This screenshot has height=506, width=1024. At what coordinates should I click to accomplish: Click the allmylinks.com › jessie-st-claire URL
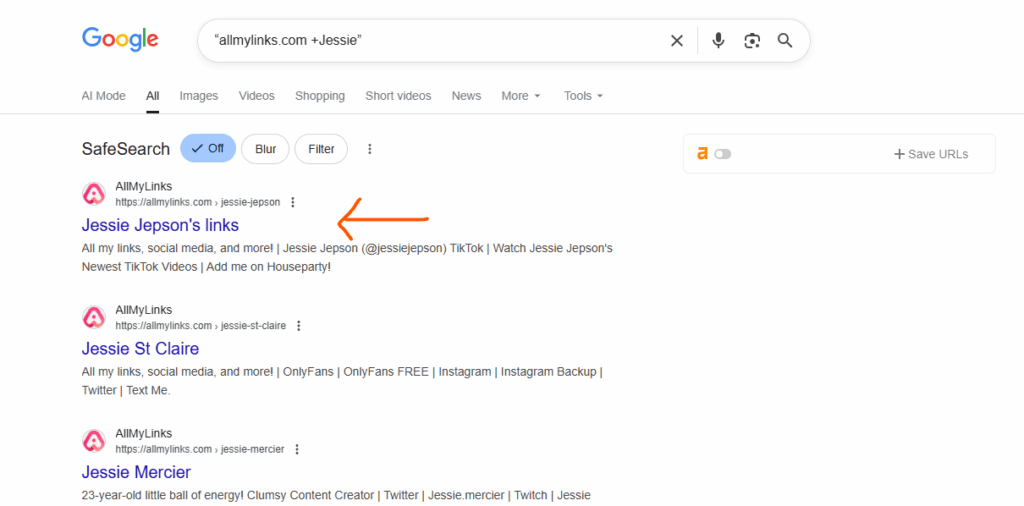(200, 326)
